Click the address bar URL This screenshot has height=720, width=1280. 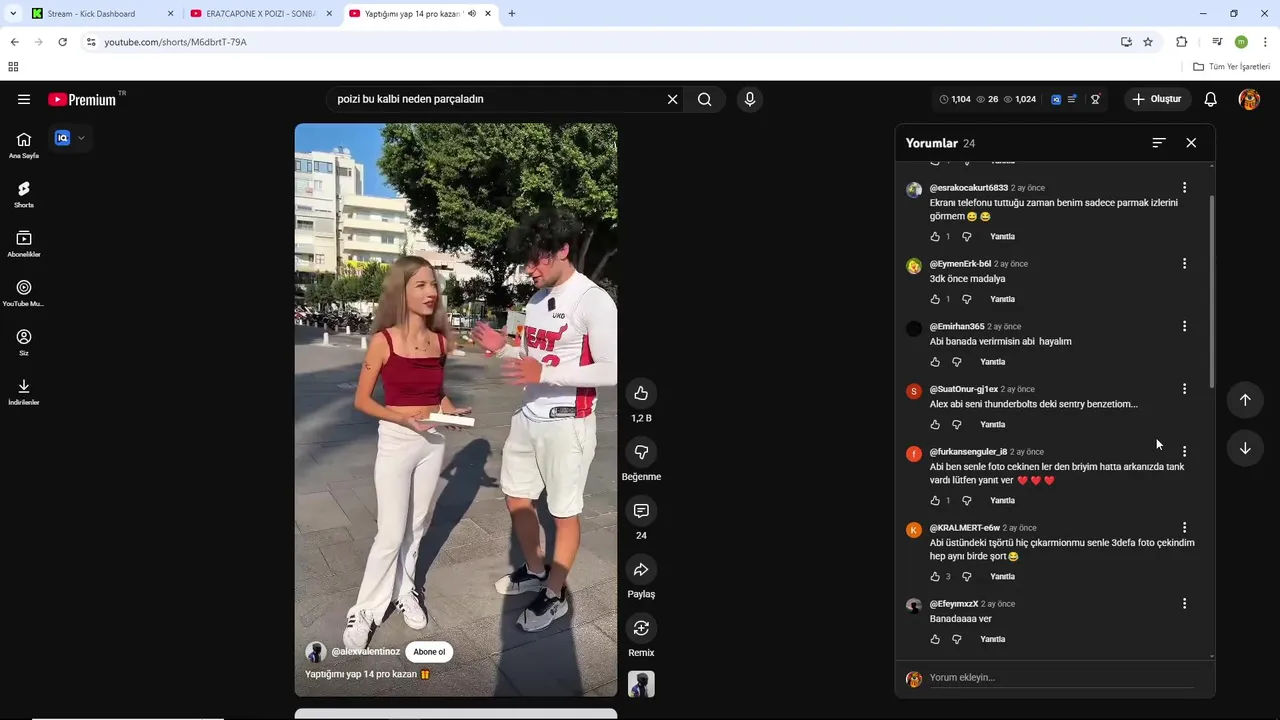click(175, 42)
